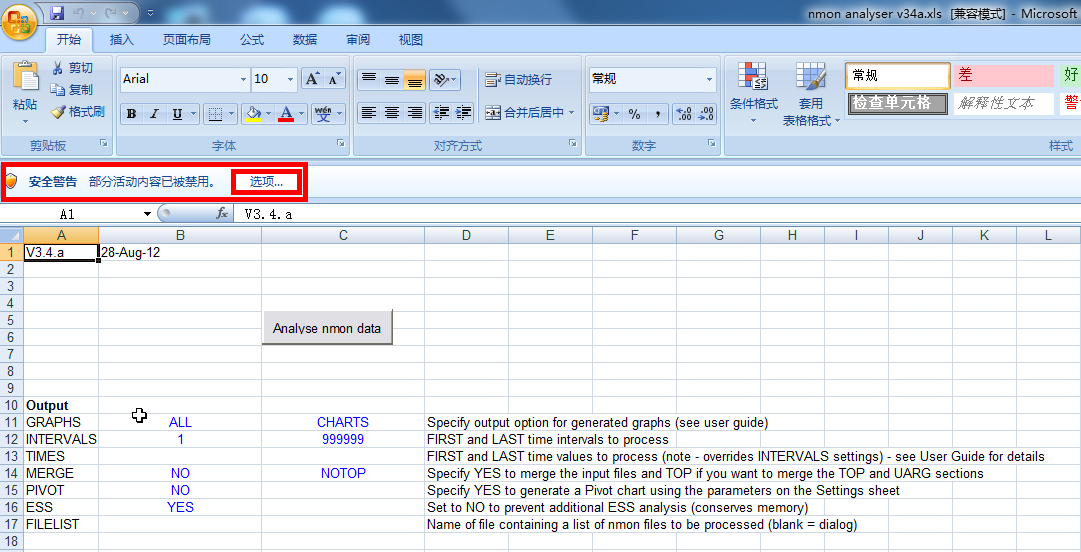Click the formula bar showing V3.4.a
The image size is (1081, 552).
tap(657, 214)
